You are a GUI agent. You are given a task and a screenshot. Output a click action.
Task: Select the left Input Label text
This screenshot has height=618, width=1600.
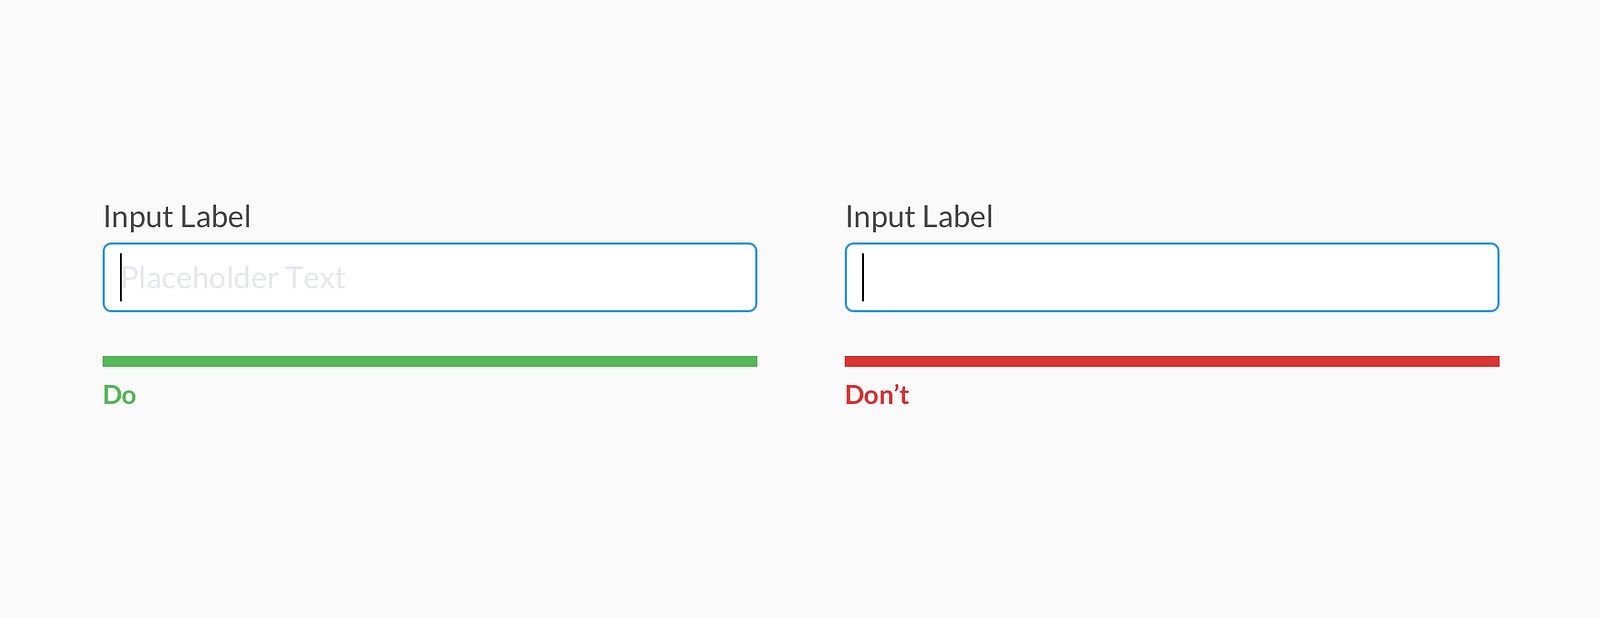click(x=176, y=216)
